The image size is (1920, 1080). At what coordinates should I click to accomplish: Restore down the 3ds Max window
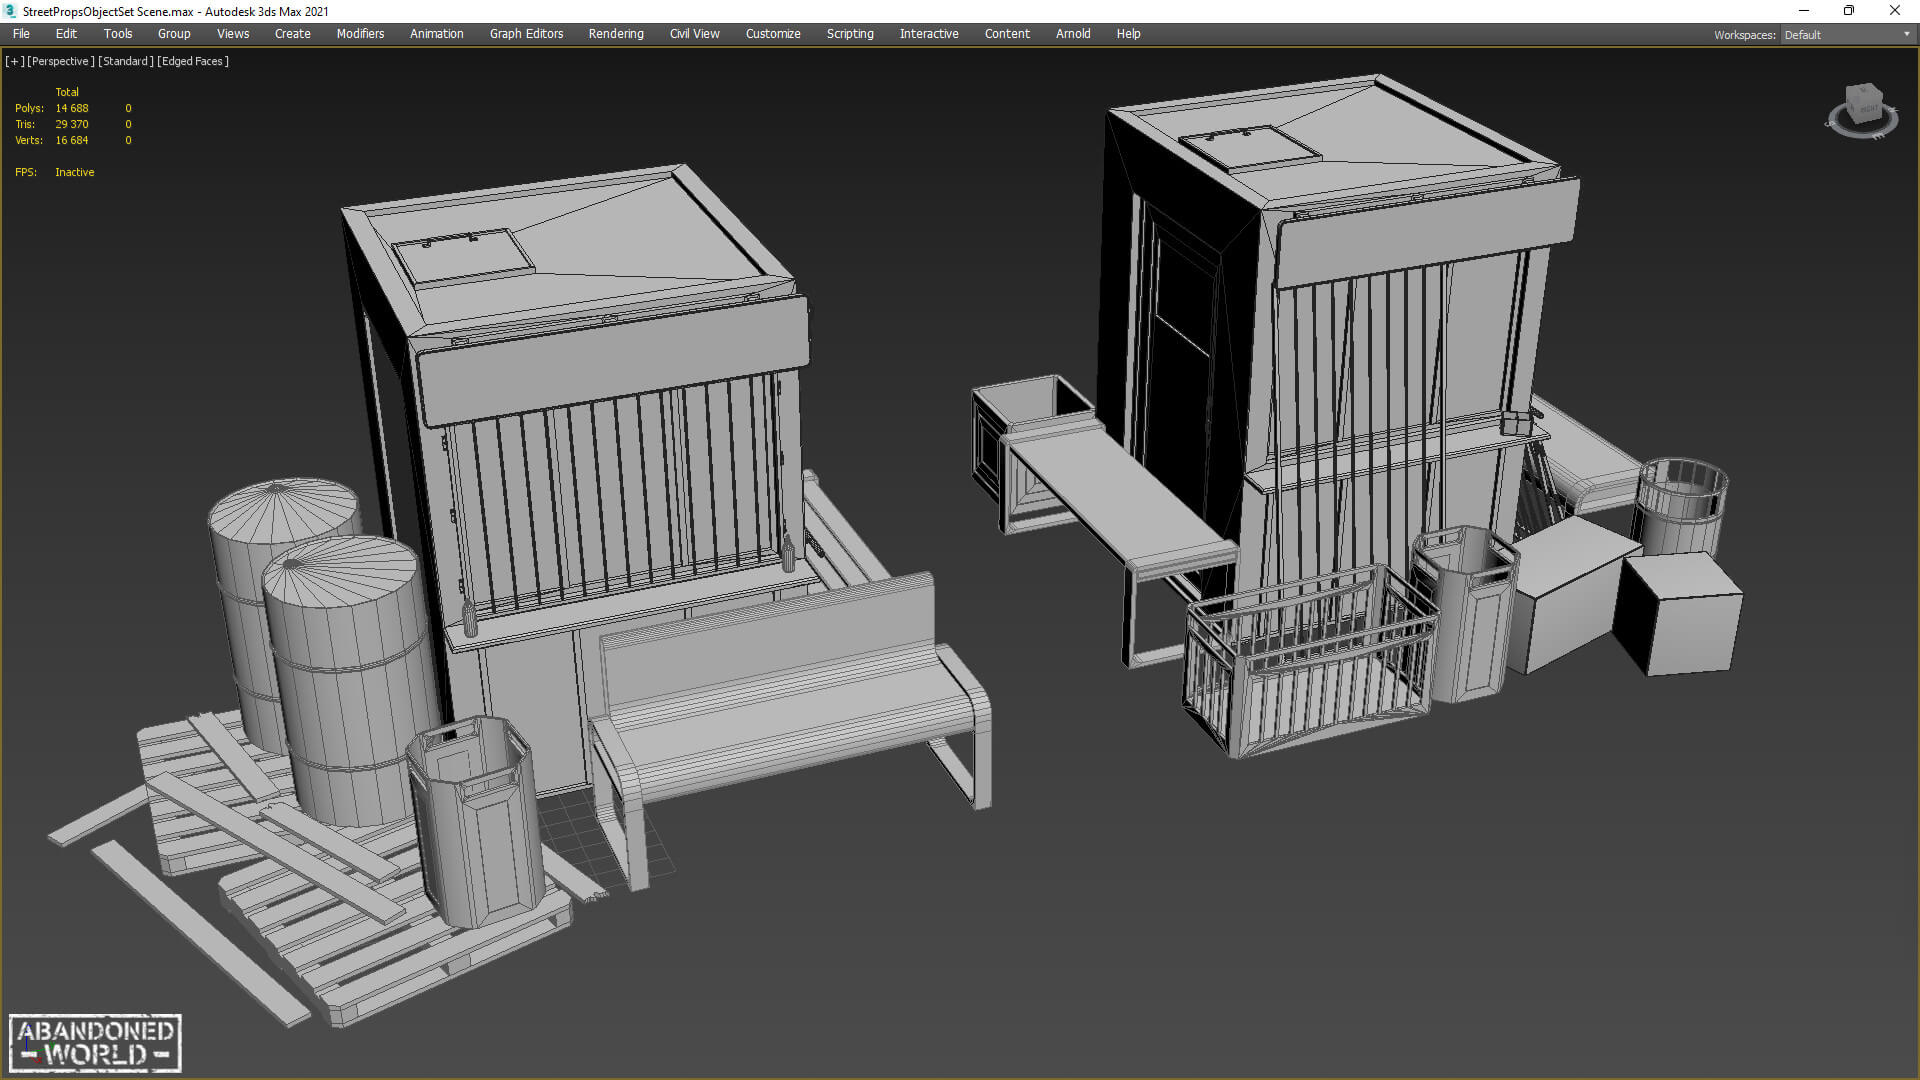click(1849, 11)
